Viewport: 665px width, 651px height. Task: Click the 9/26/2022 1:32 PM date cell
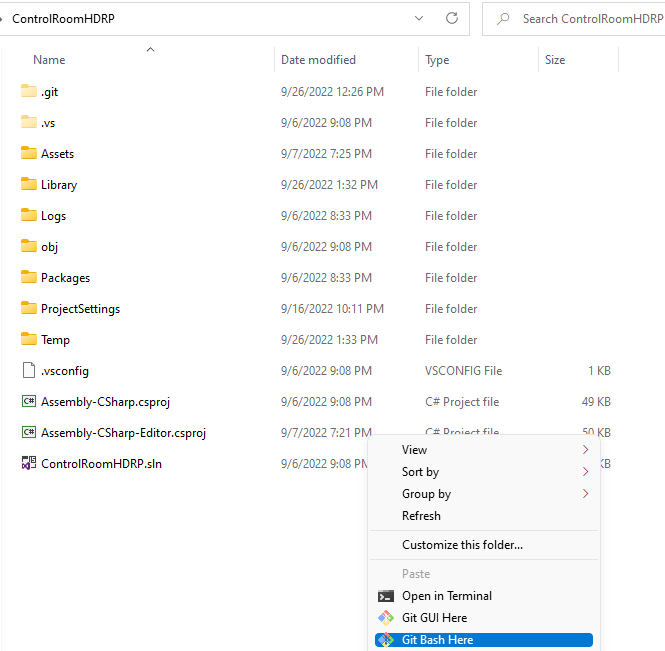click(x=329, y=185)
